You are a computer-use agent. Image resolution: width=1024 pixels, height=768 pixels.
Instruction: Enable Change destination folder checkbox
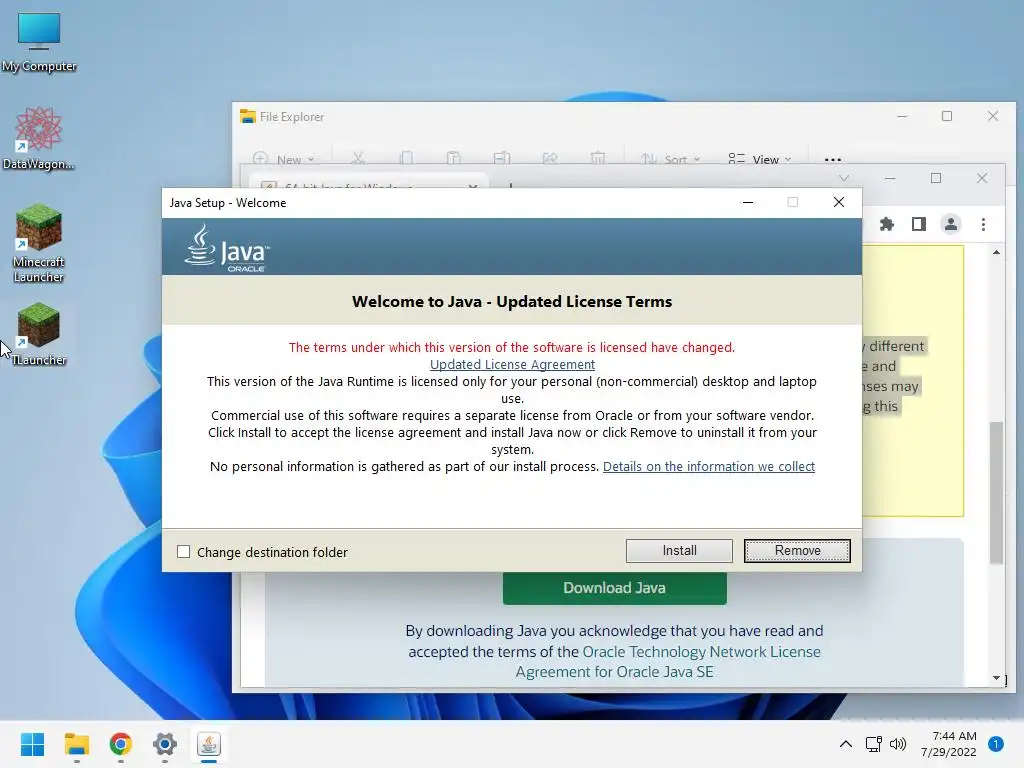point(184,552)
